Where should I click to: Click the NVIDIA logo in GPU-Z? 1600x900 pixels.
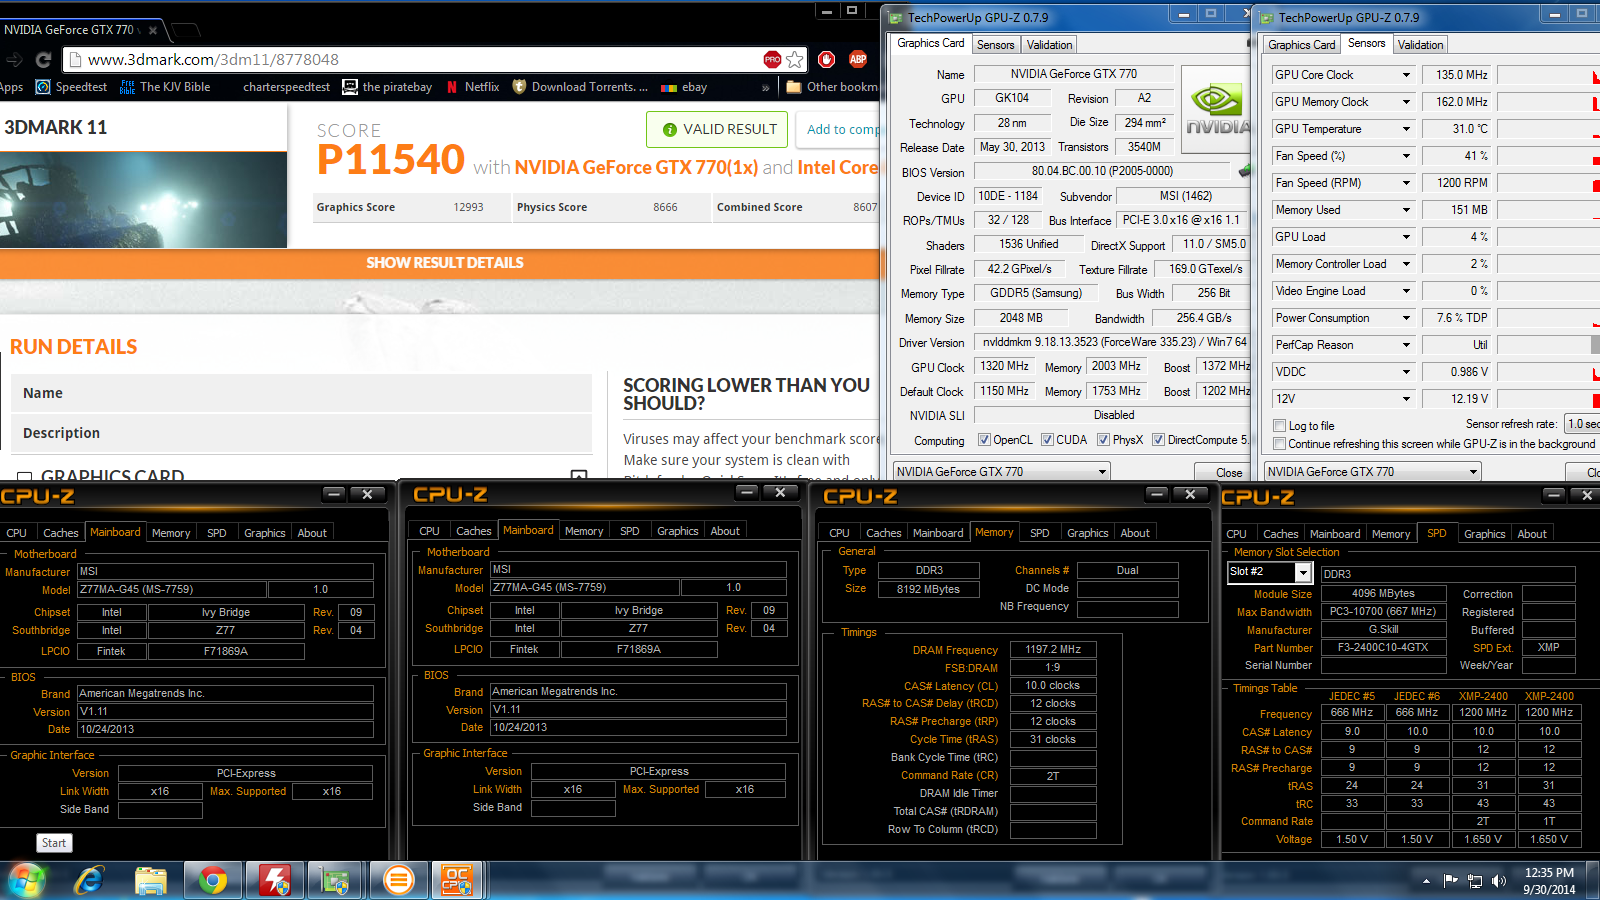[1216, 108]
